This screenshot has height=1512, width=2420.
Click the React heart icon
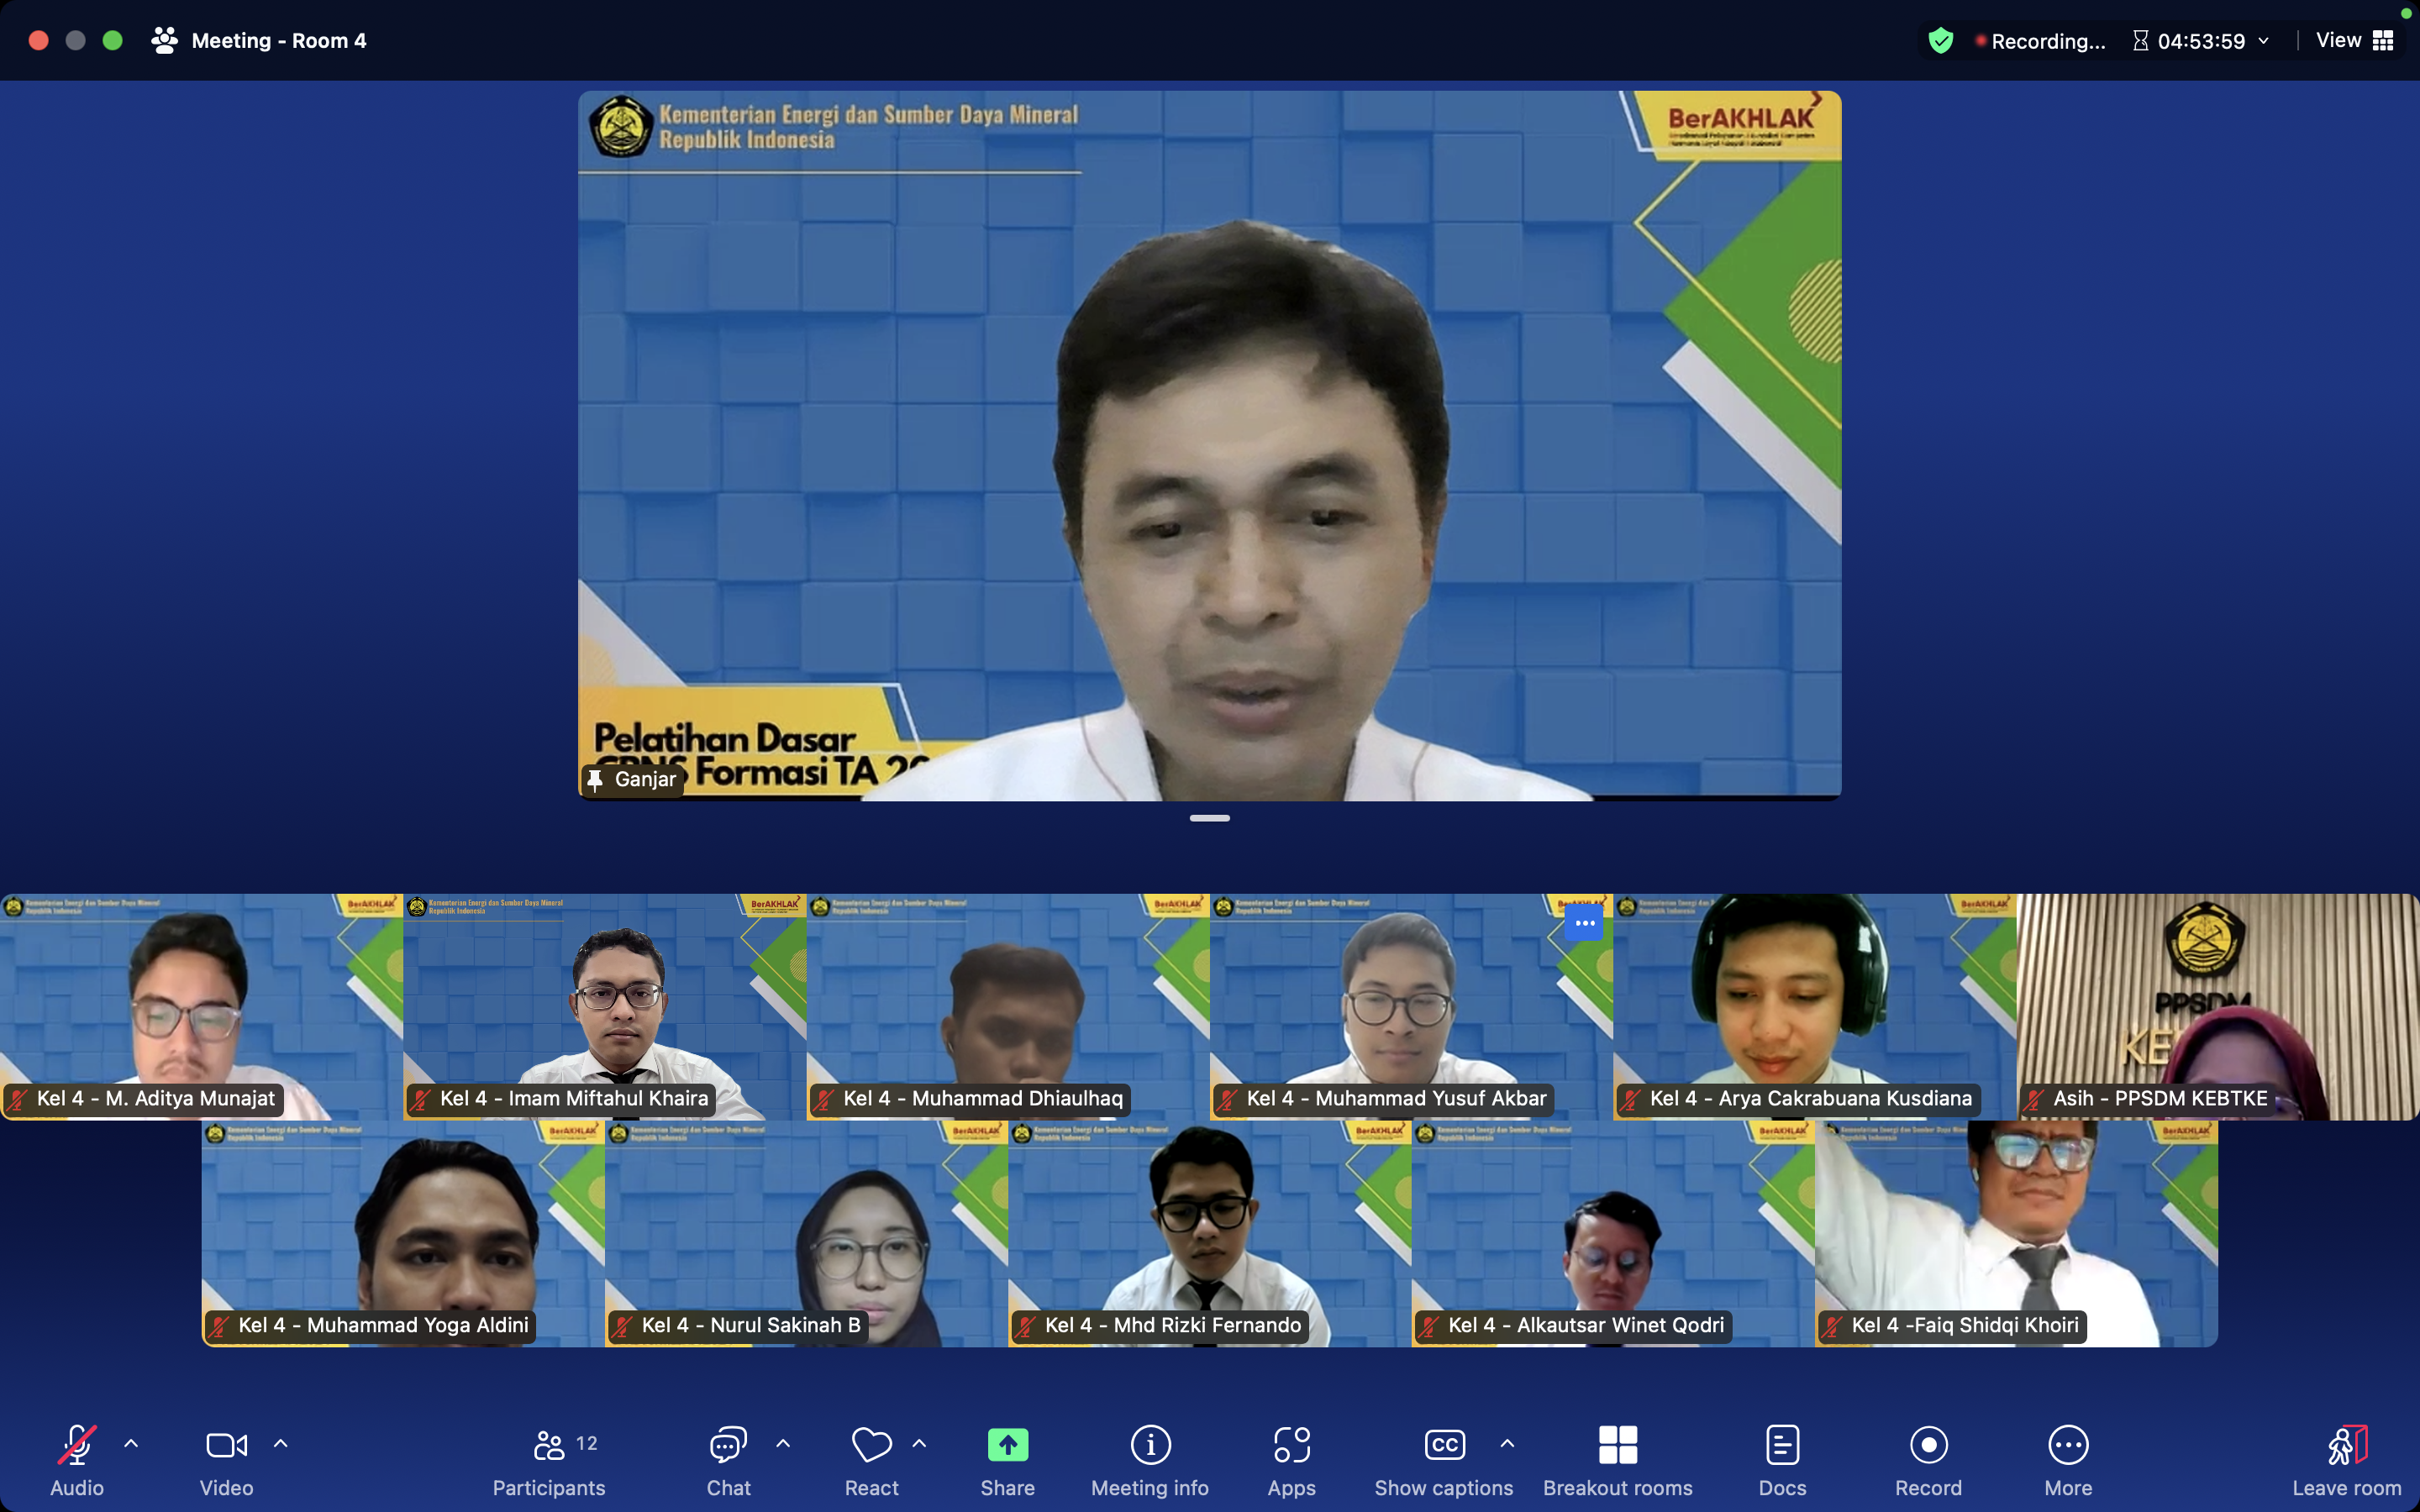pyautogui.click(x=871, y=1445)
